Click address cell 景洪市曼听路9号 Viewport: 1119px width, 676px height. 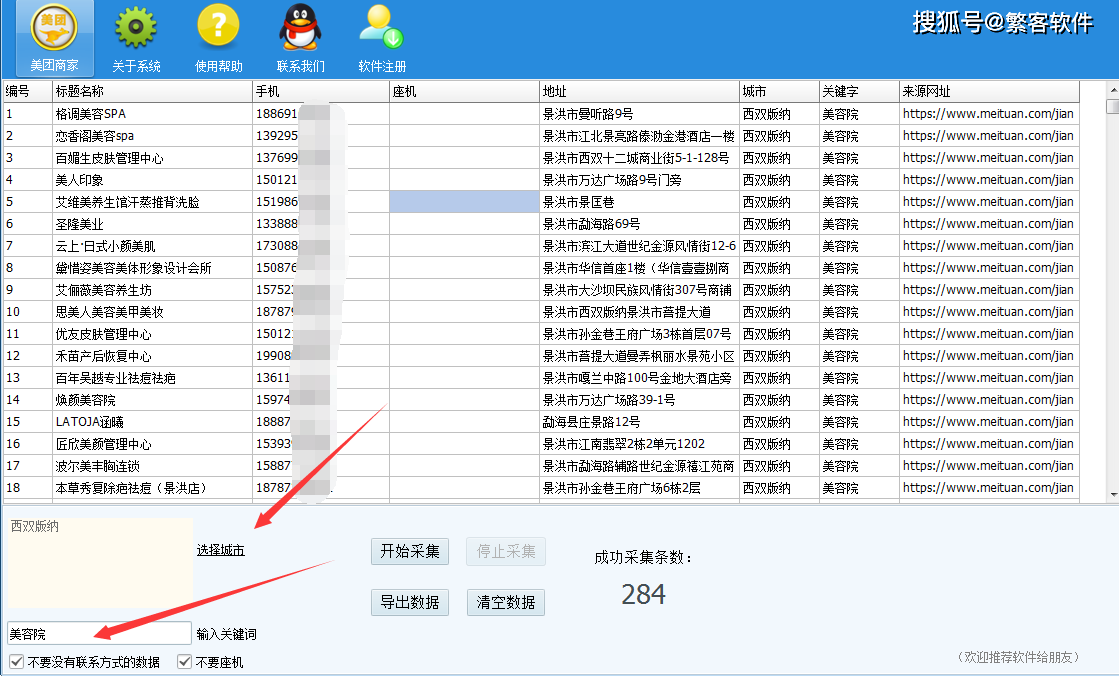click(639, 113)
